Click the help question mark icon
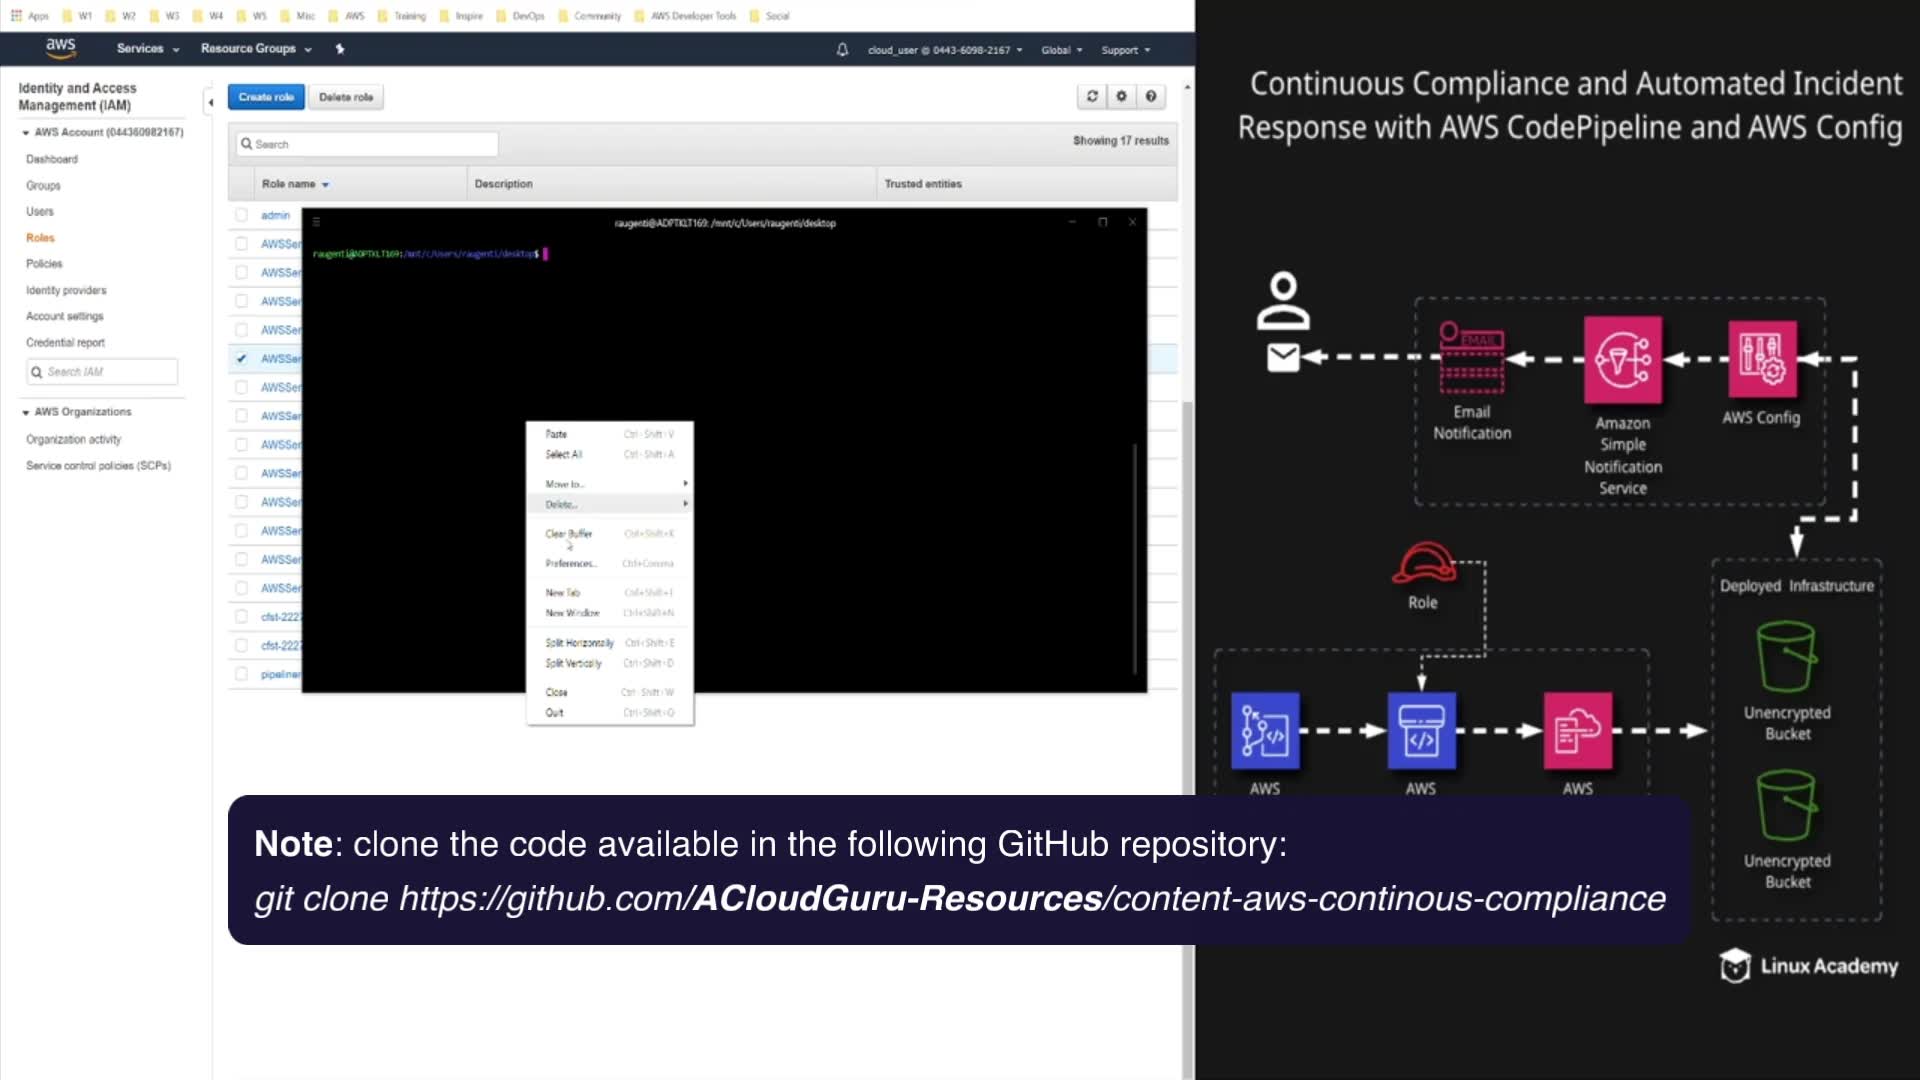1920x1080 pixels. 1151,97
